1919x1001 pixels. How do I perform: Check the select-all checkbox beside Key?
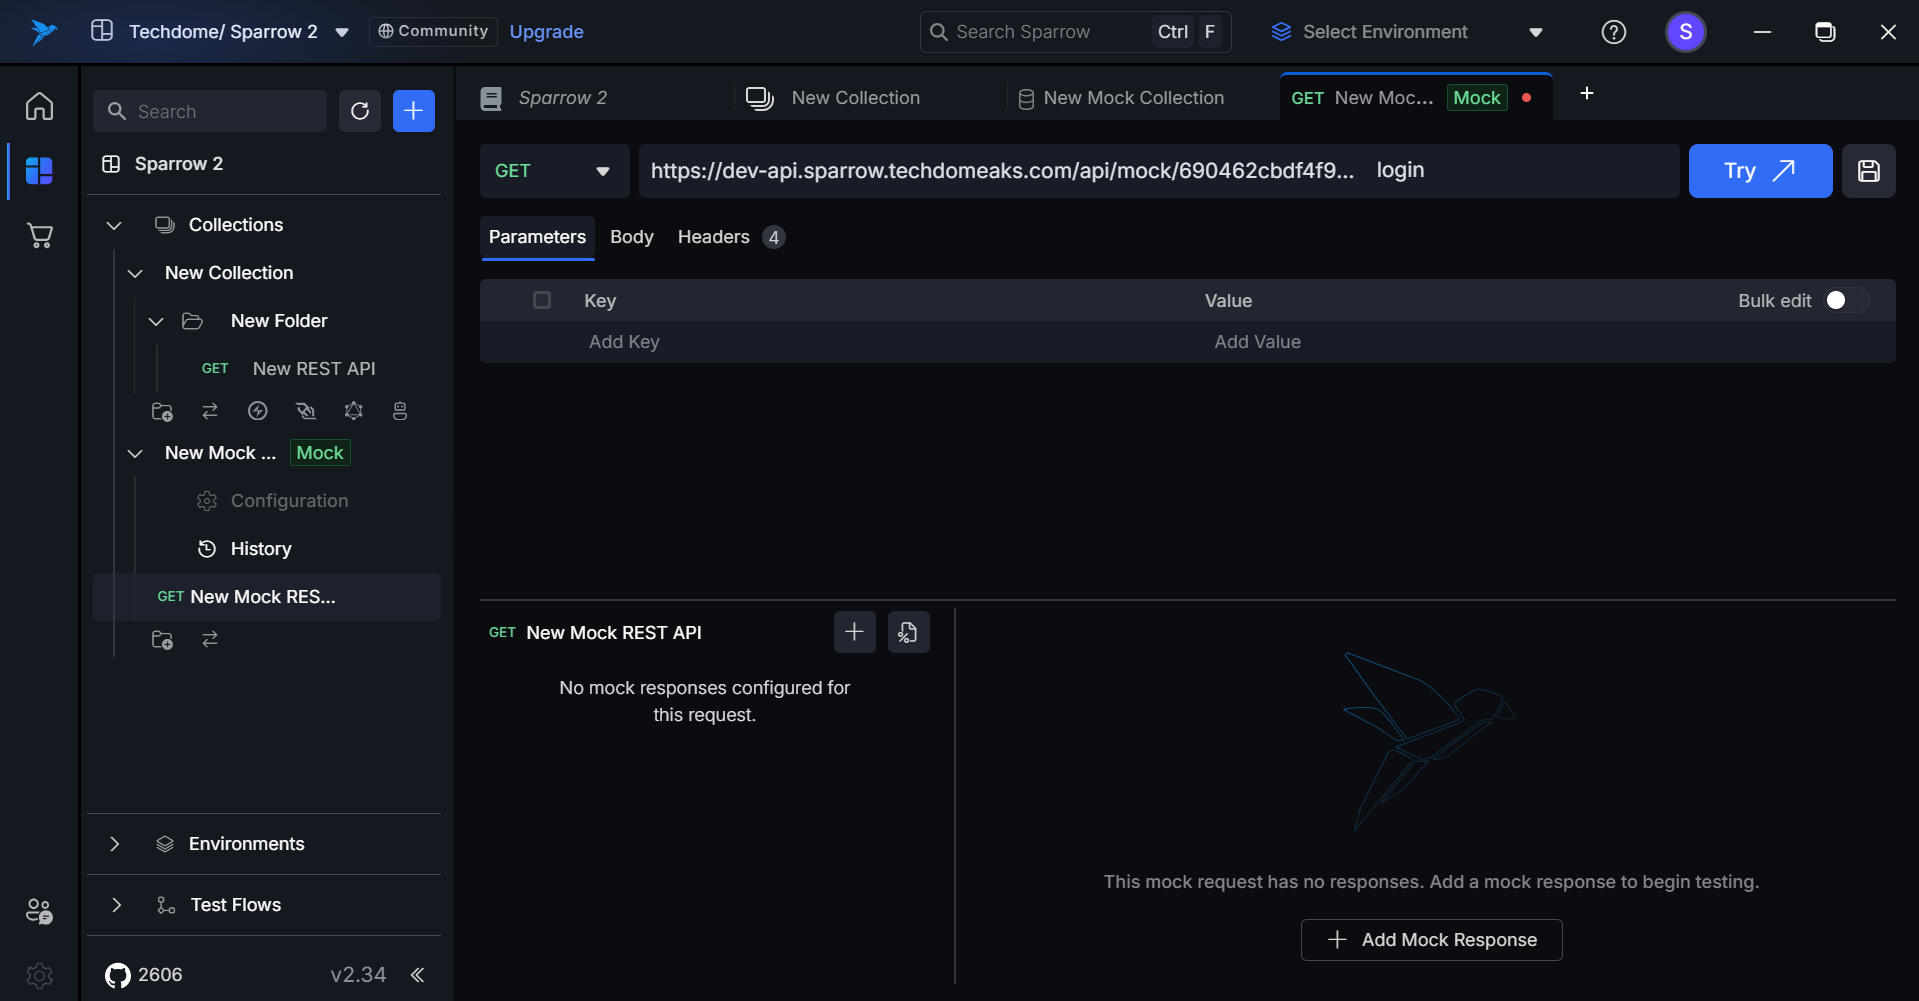(x=542, y=300)
